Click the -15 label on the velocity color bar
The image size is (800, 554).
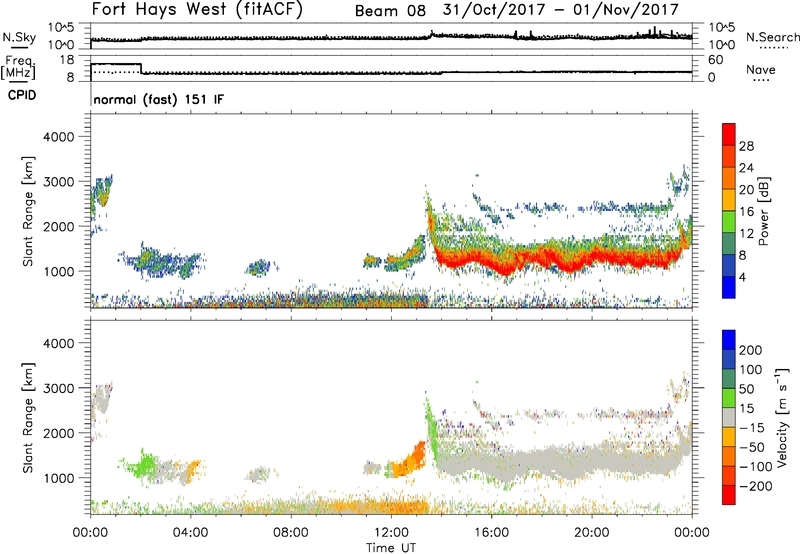click(752, 428)
